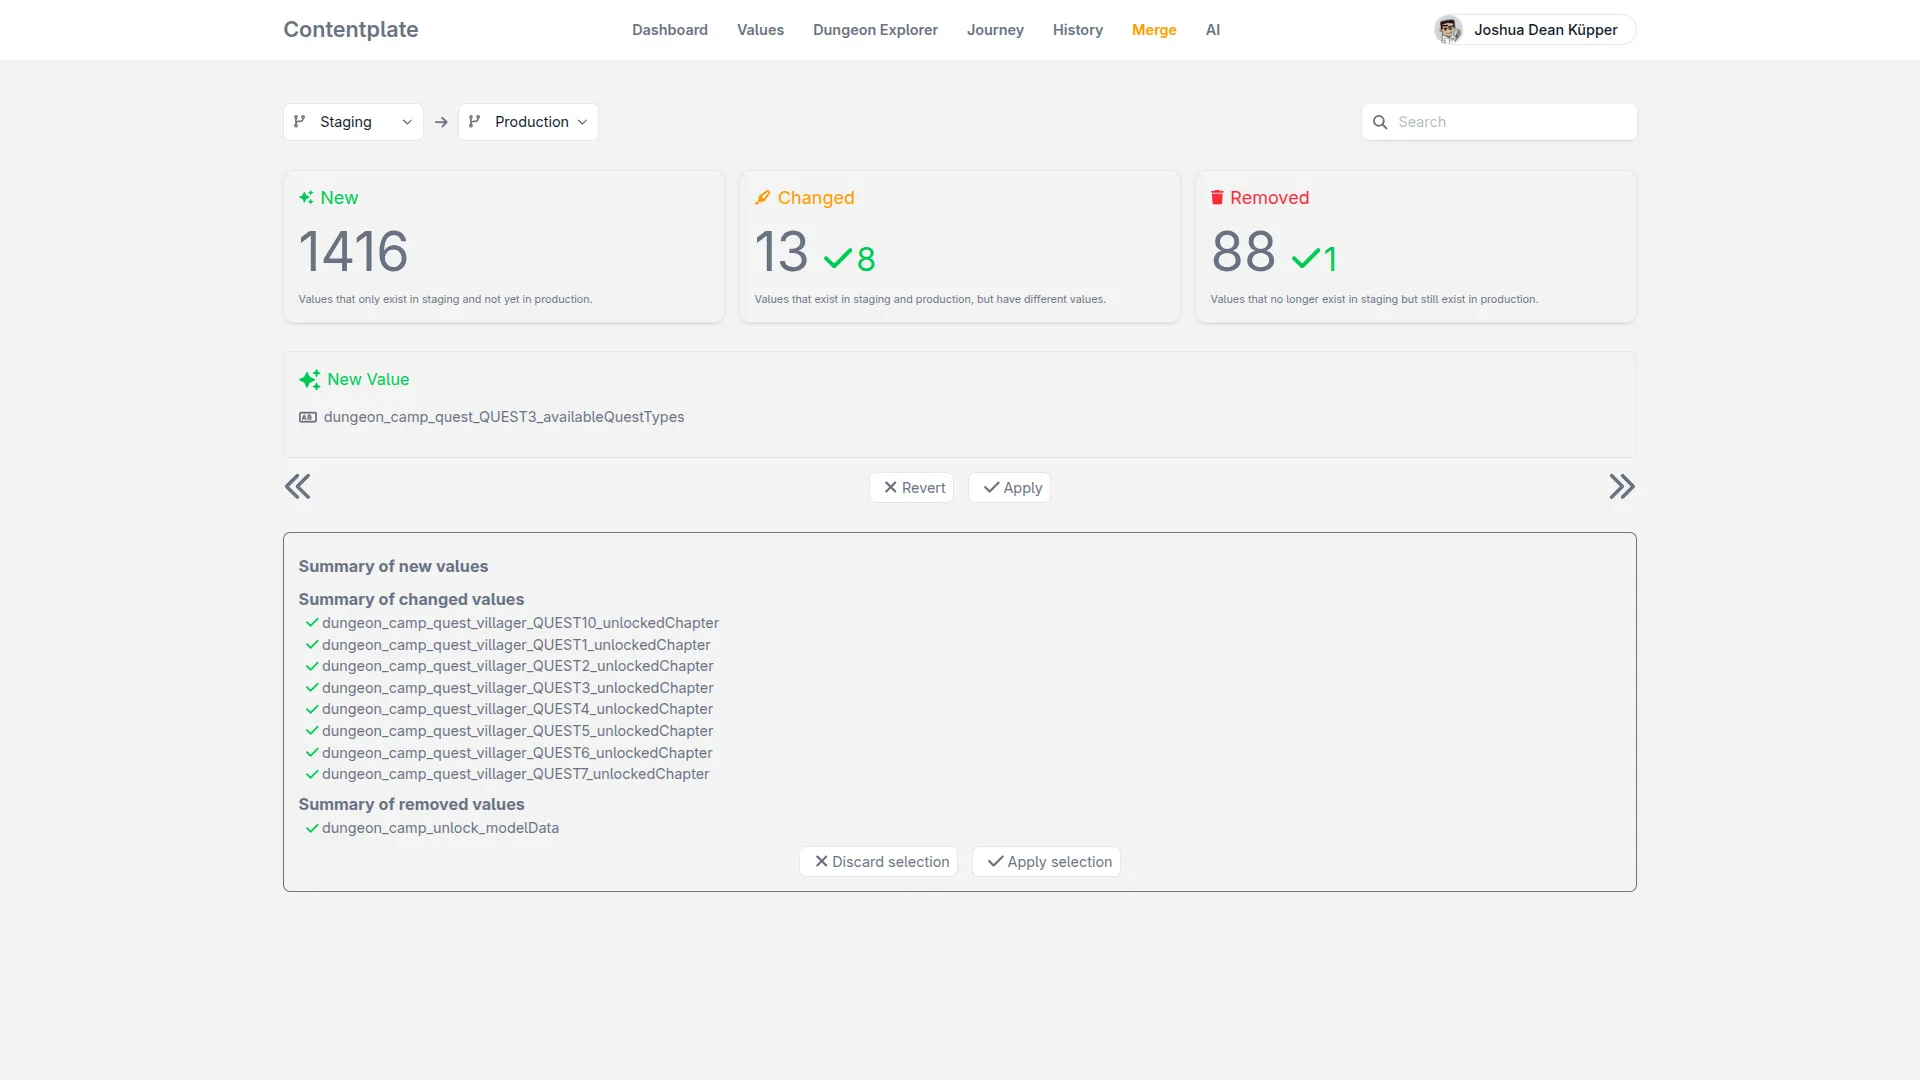Open the AI page
1920x1080 pixels.
[x=1213, y=30]
